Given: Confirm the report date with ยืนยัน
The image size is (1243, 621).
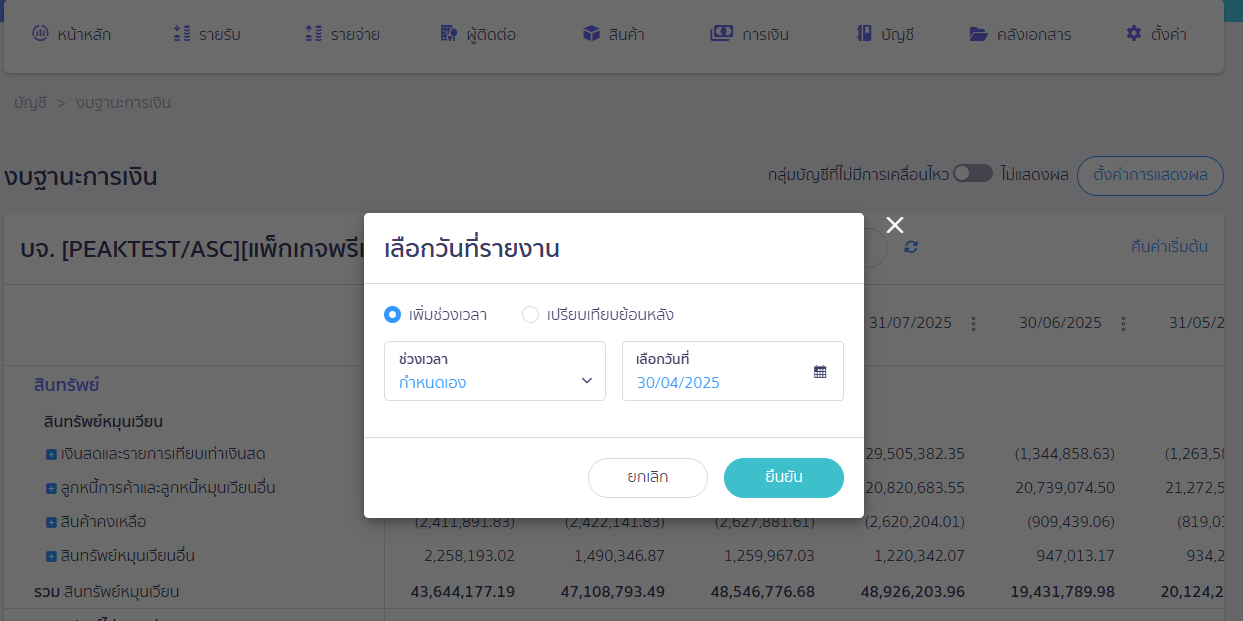Looking at the screenshot, I should tap(783, 477).
